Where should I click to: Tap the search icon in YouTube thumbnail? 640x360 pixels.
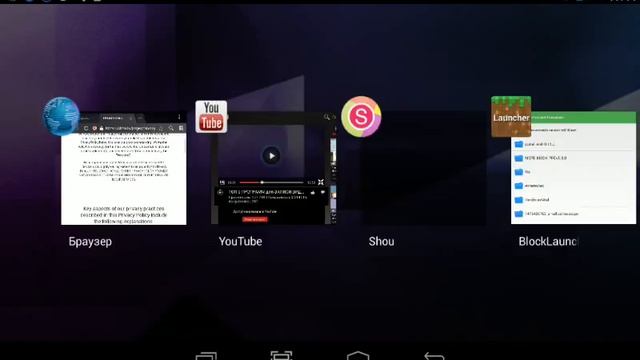tap(327, 117)
